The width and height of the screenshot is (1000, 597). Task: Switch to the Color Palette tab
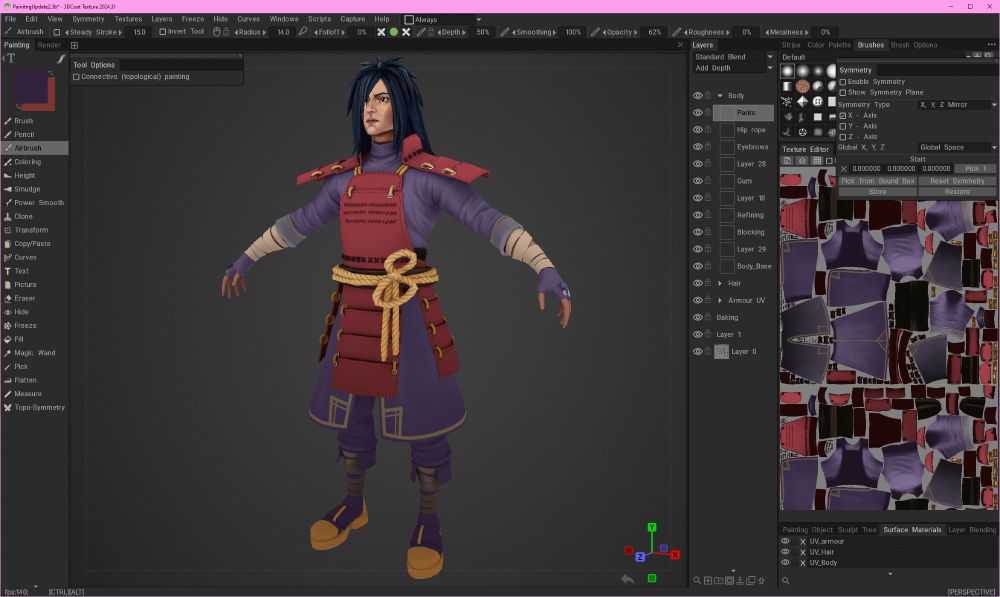click(829, 45)
